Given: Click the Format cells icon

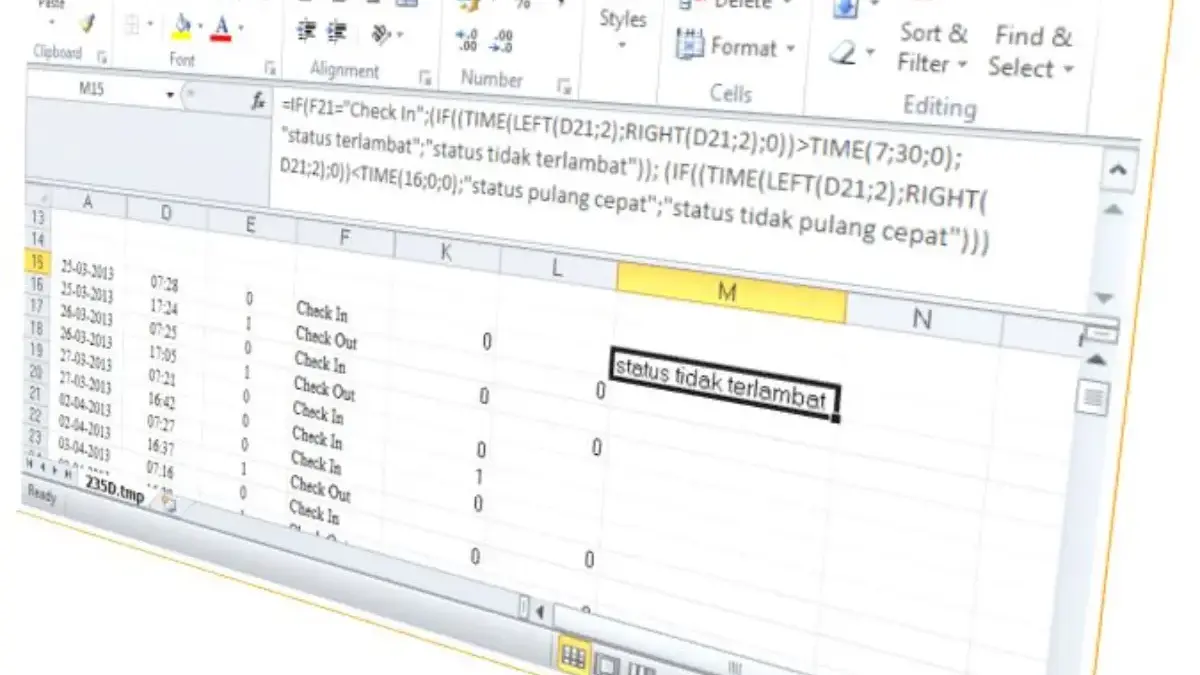Looking at the screenshot, I should (x=689, y=45).
